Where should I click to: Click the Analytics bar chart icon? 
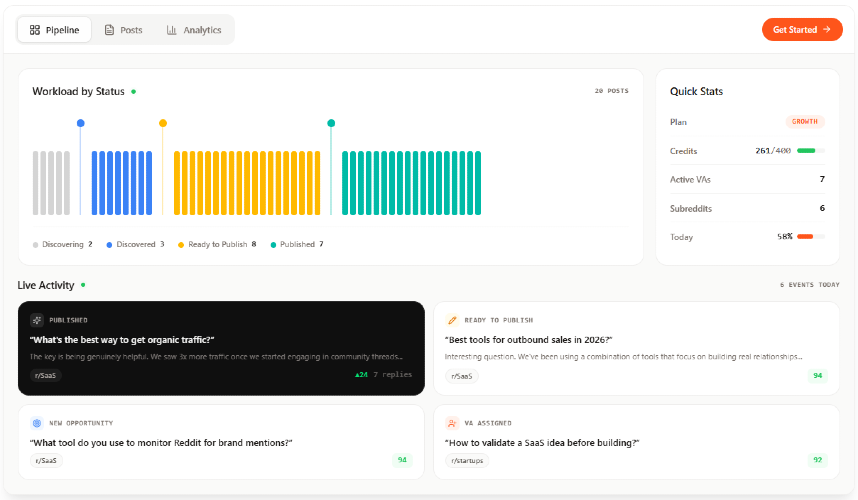[x=172, y=30]
